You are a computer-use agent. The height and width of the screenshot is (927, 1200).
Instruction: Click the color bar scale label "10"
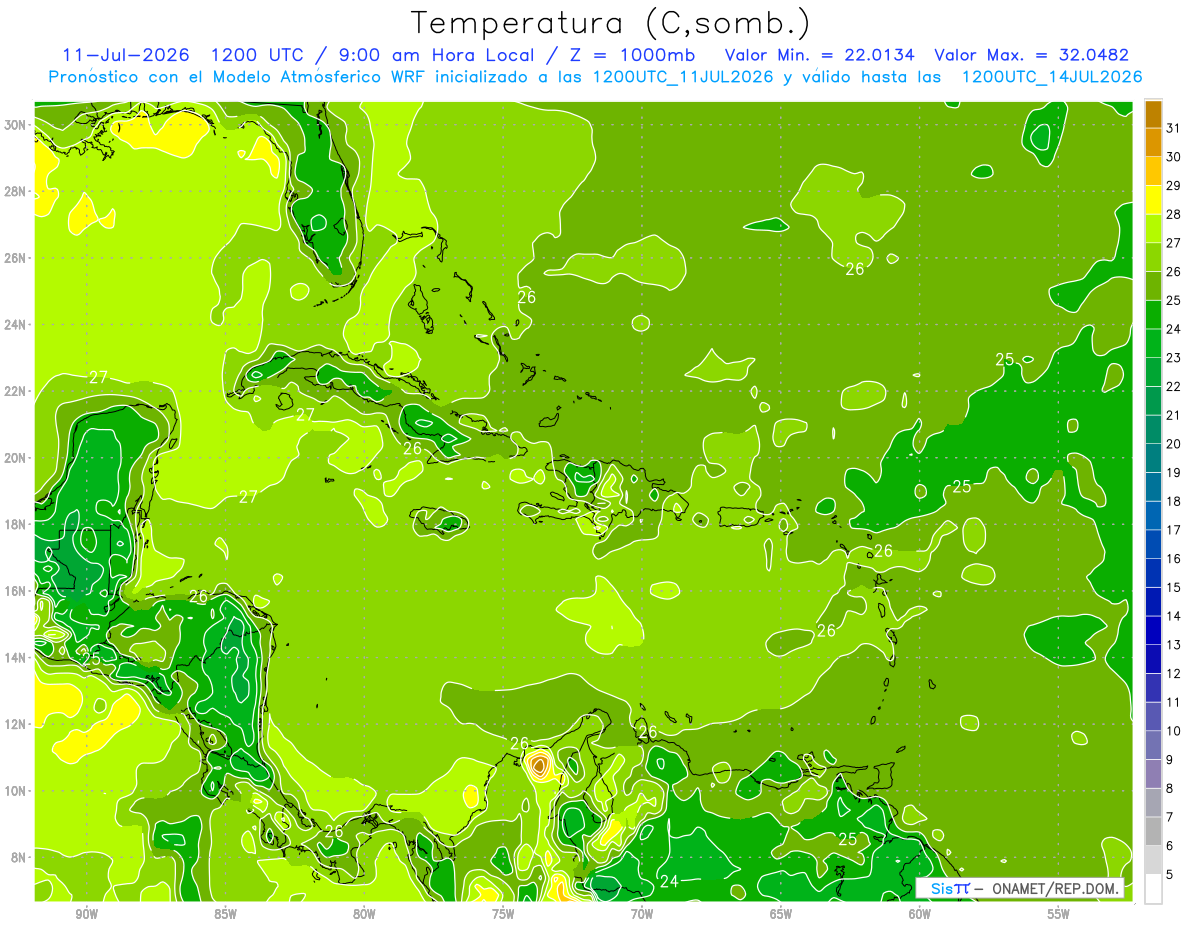pos(1174,731)
